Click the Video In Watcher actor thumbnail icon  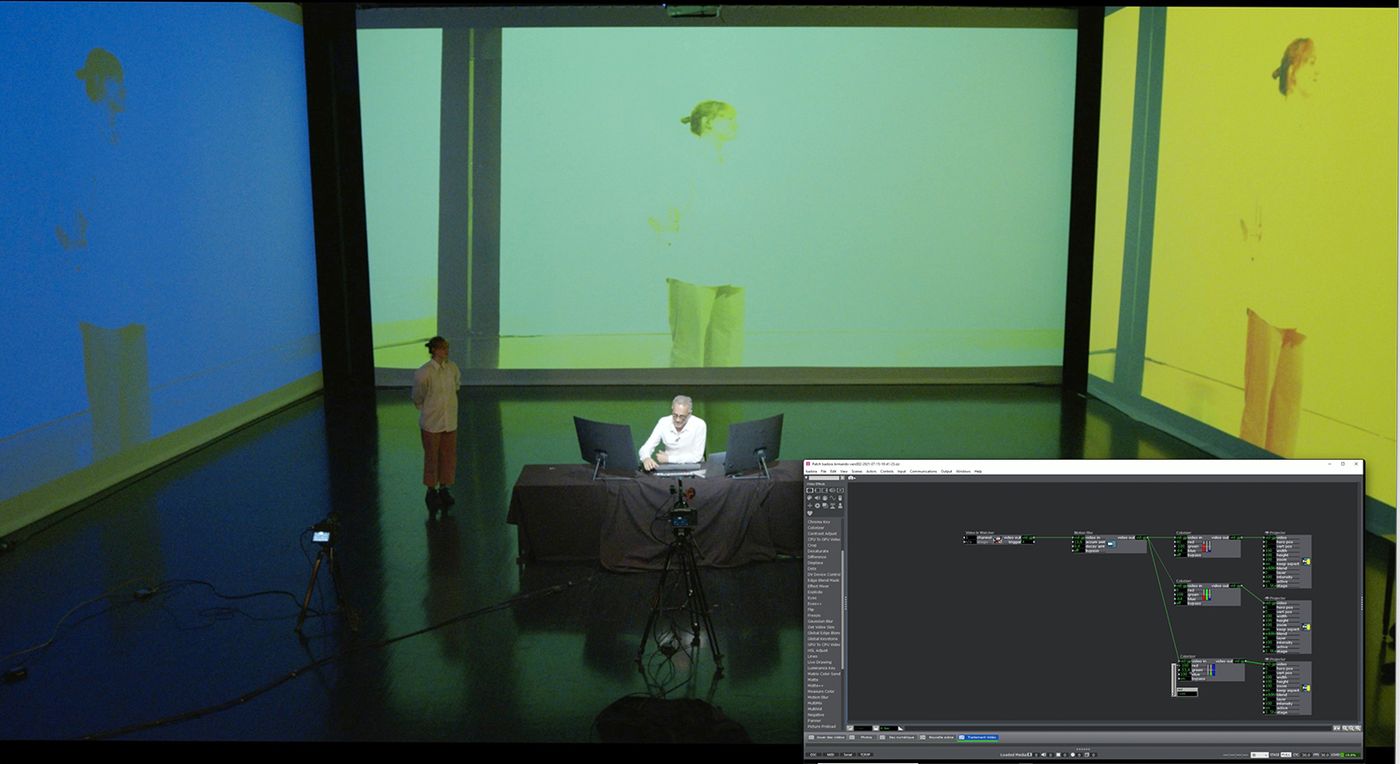[x=997, y=540]
